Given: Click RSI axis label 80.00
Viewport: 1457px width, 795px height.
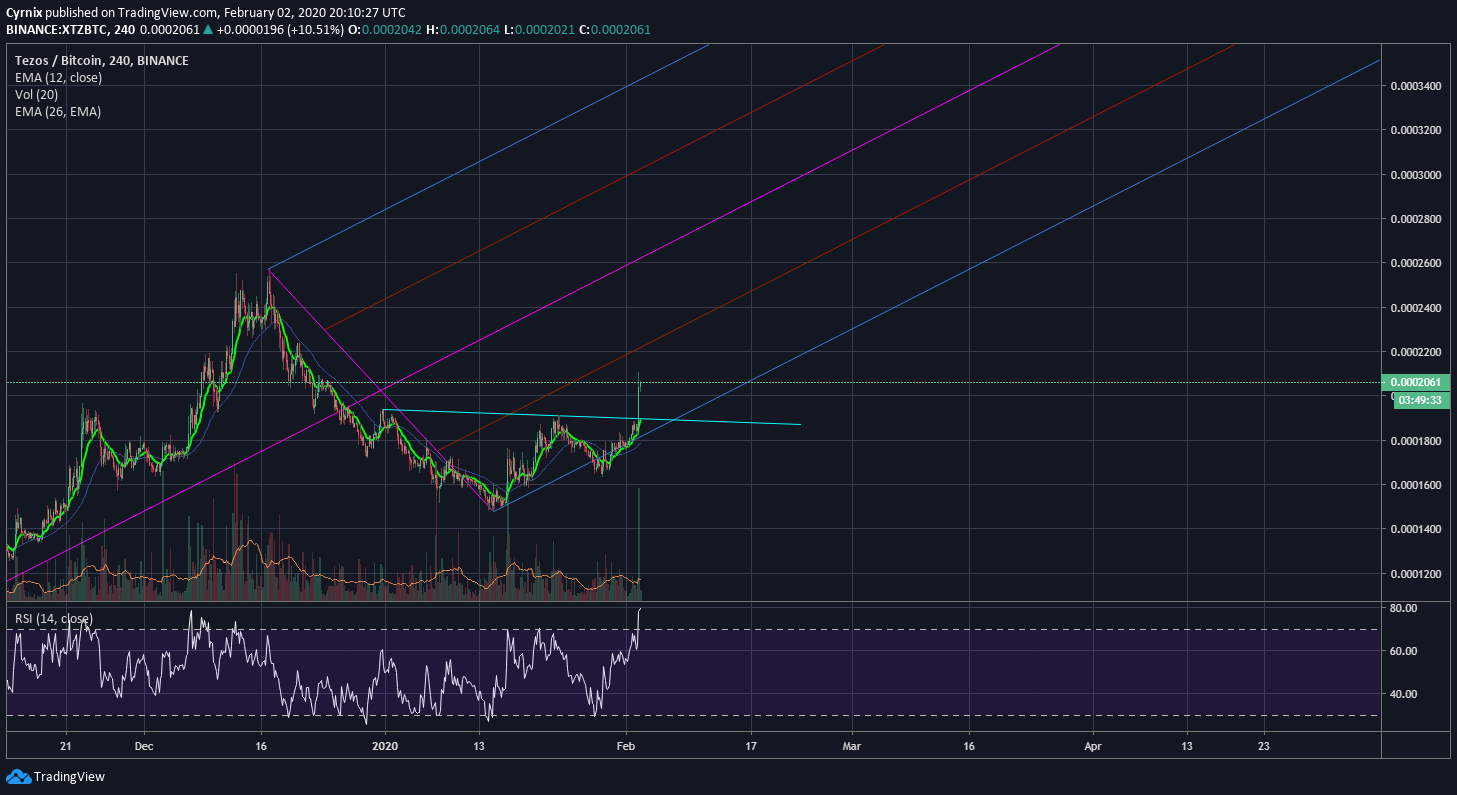Looking at the screenshot, I should [x=1404, y=608].
